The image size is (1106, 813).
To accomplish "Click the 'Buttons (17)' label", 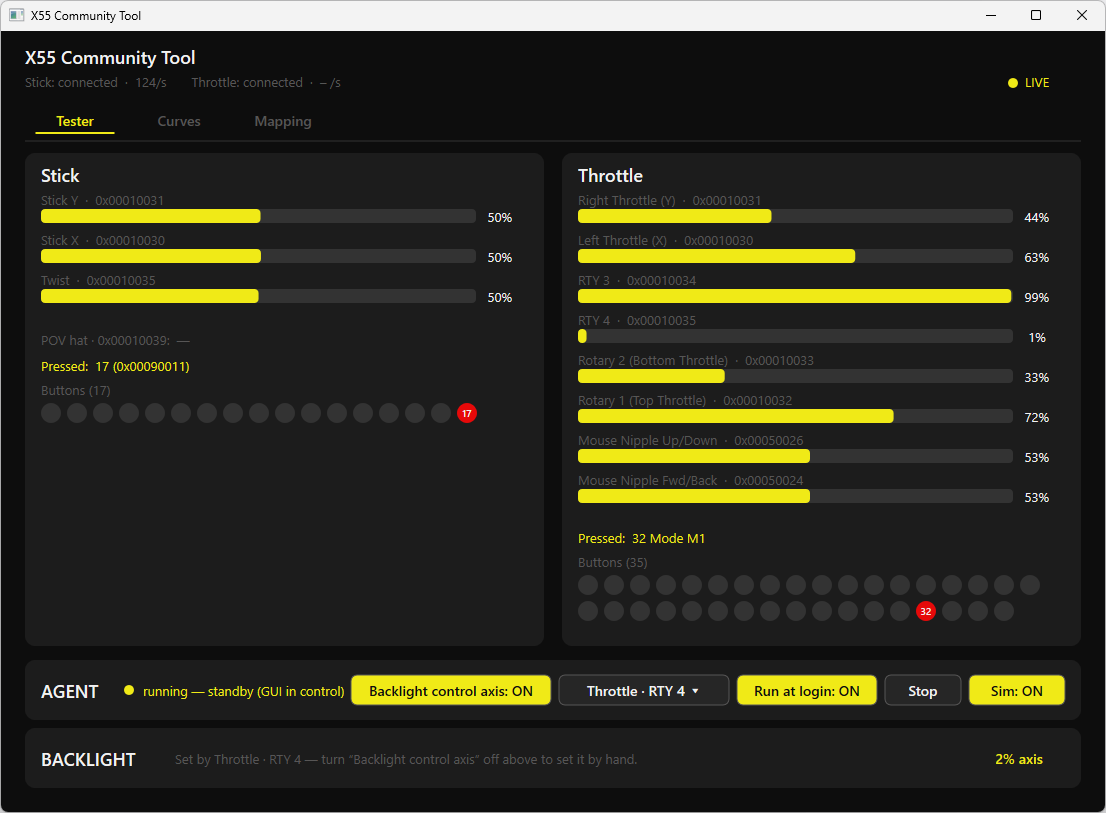I will (75, 391).
